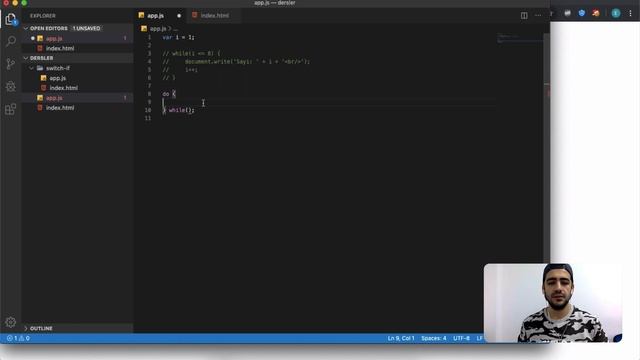Click the webcam video overlay
Viewport: 640px width, 360px height.
click(x=553, y=303)
